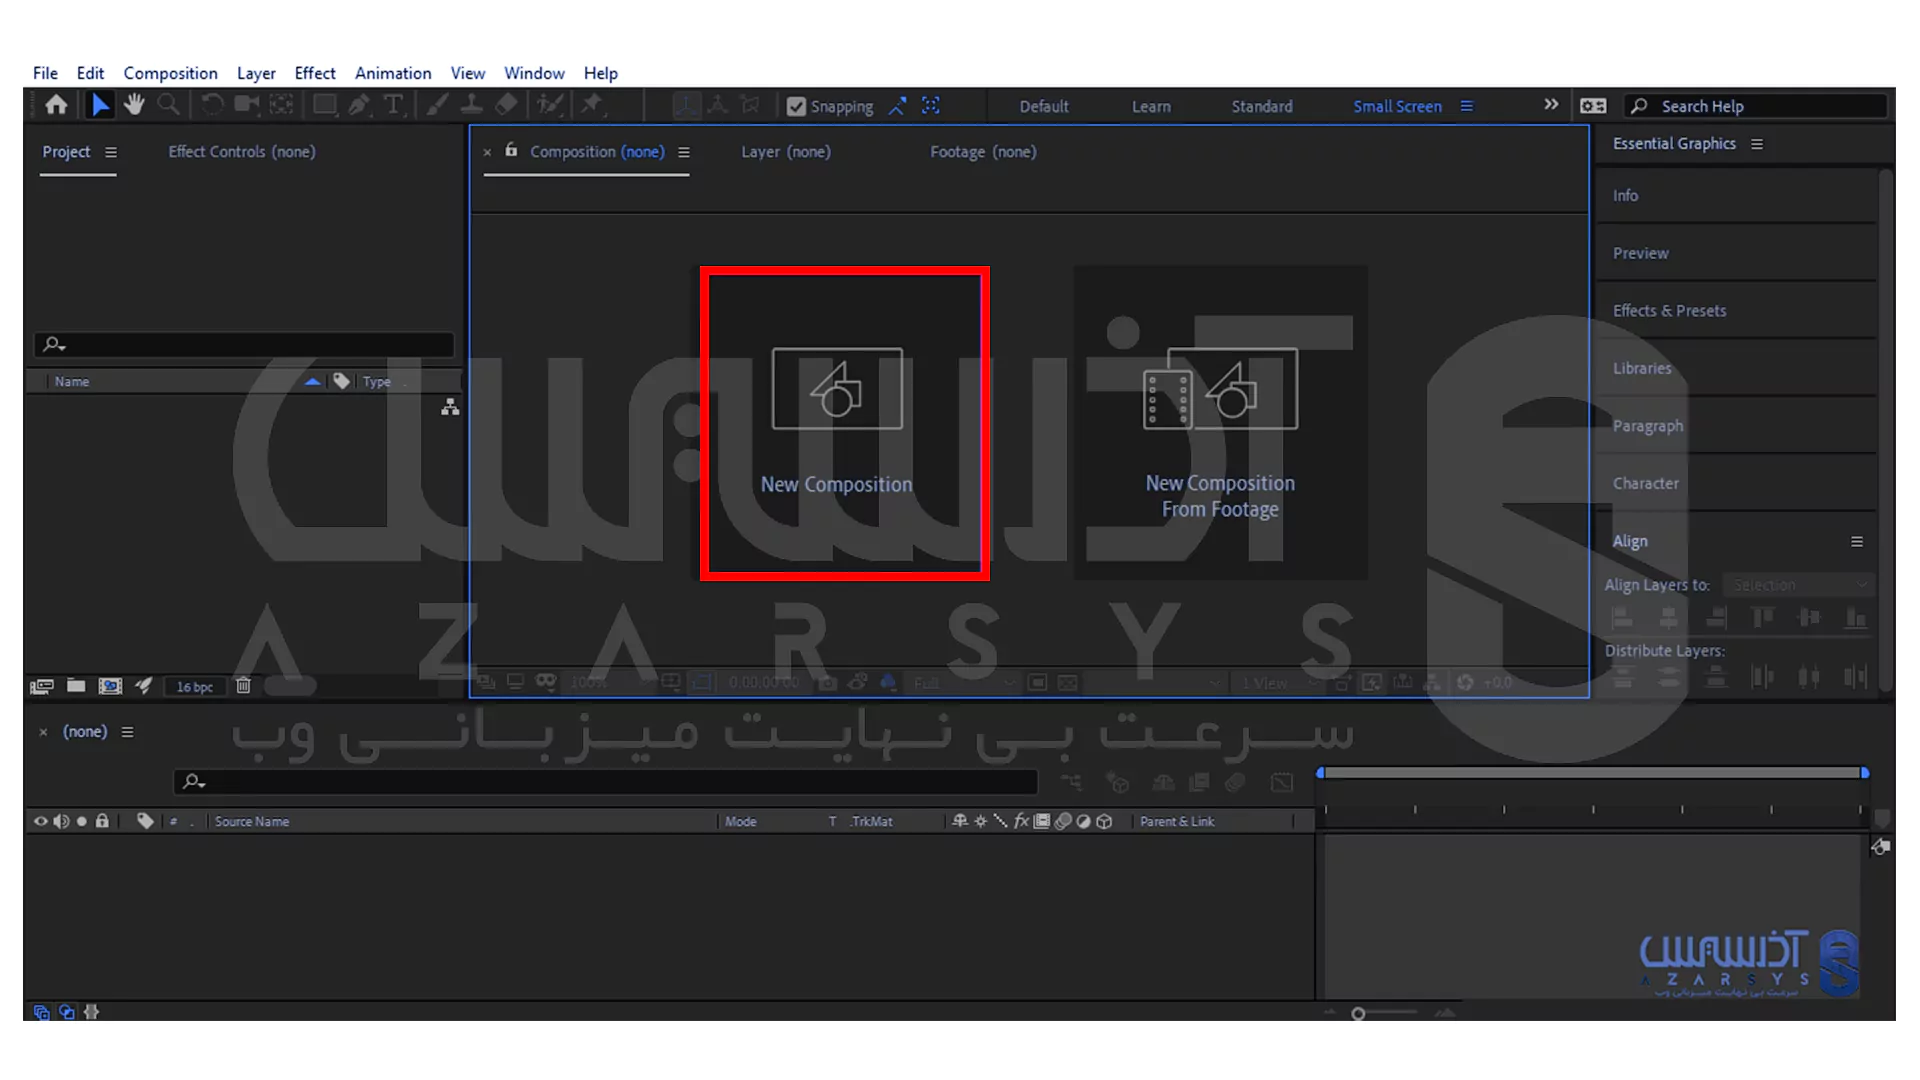Open the Effect menu

point(315,73)
